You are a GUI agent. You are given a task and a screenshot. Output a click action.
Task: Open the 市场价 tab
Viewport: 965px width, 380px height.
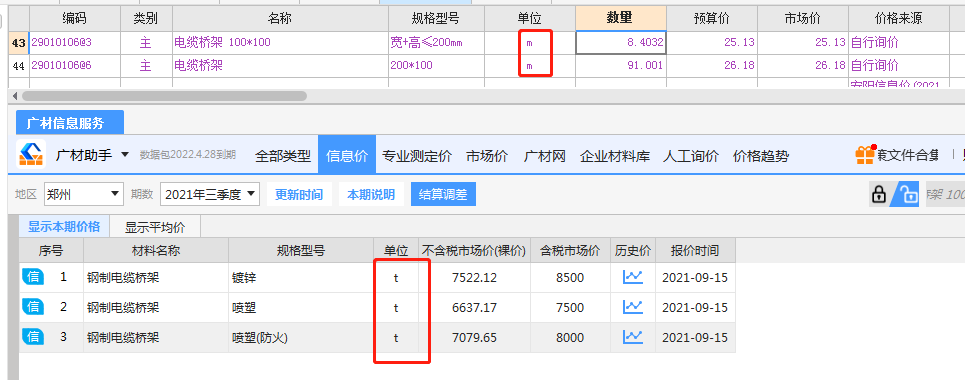click(x=487, y=156)
